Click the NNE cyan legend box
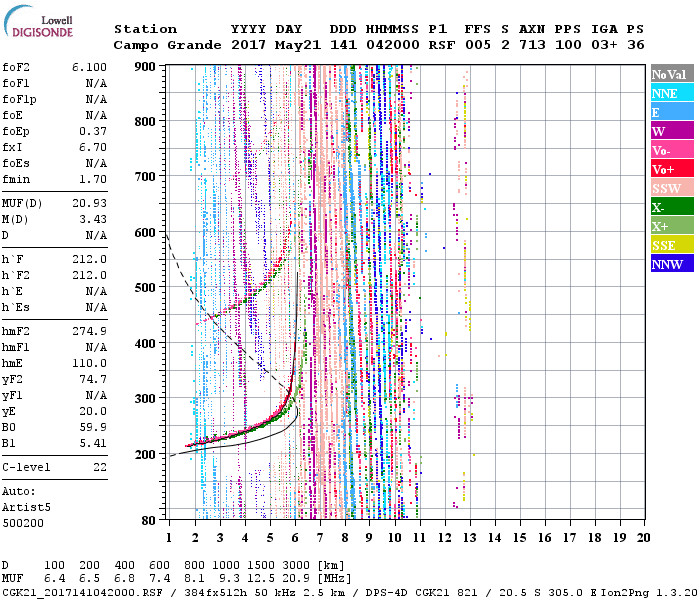Image resolution: width=700 pixels, height=600 pixels. coord(671,93)
